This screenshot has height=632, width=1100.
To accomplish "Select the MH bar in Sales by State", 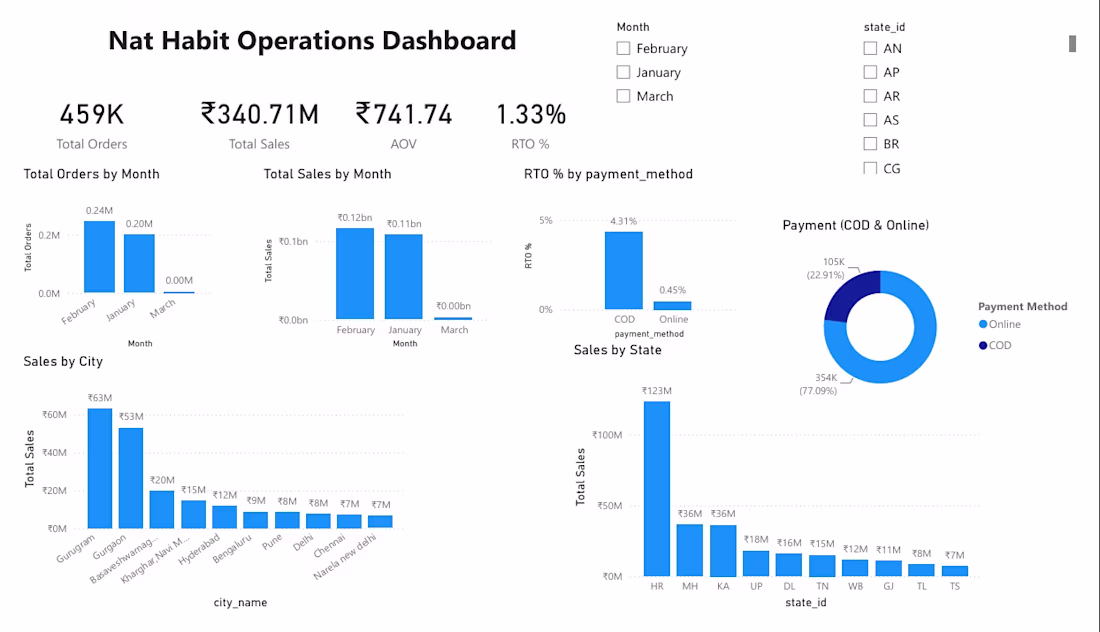I will (690, 550).
